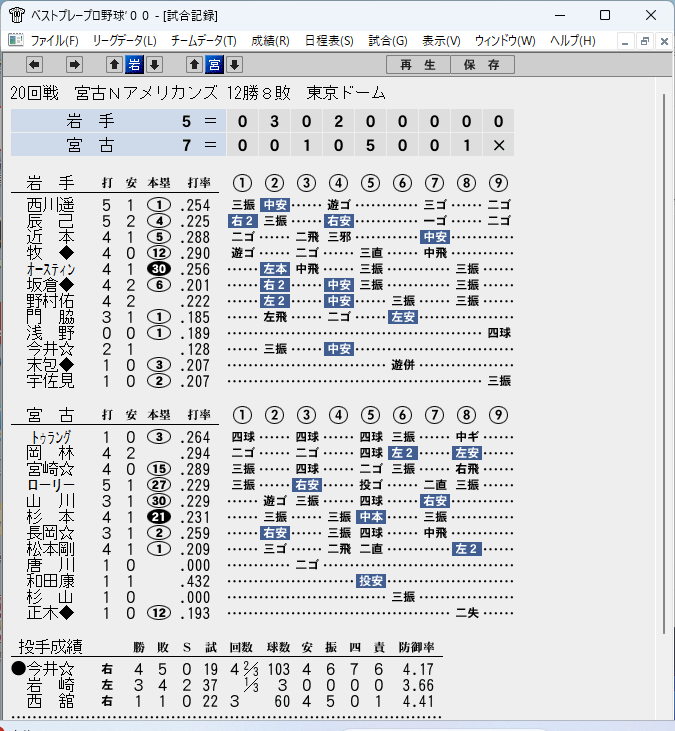The image size is (675, 731).
Task: Open the 成績(R) menu
Action: pyautogui.click(x=270, y=41)
